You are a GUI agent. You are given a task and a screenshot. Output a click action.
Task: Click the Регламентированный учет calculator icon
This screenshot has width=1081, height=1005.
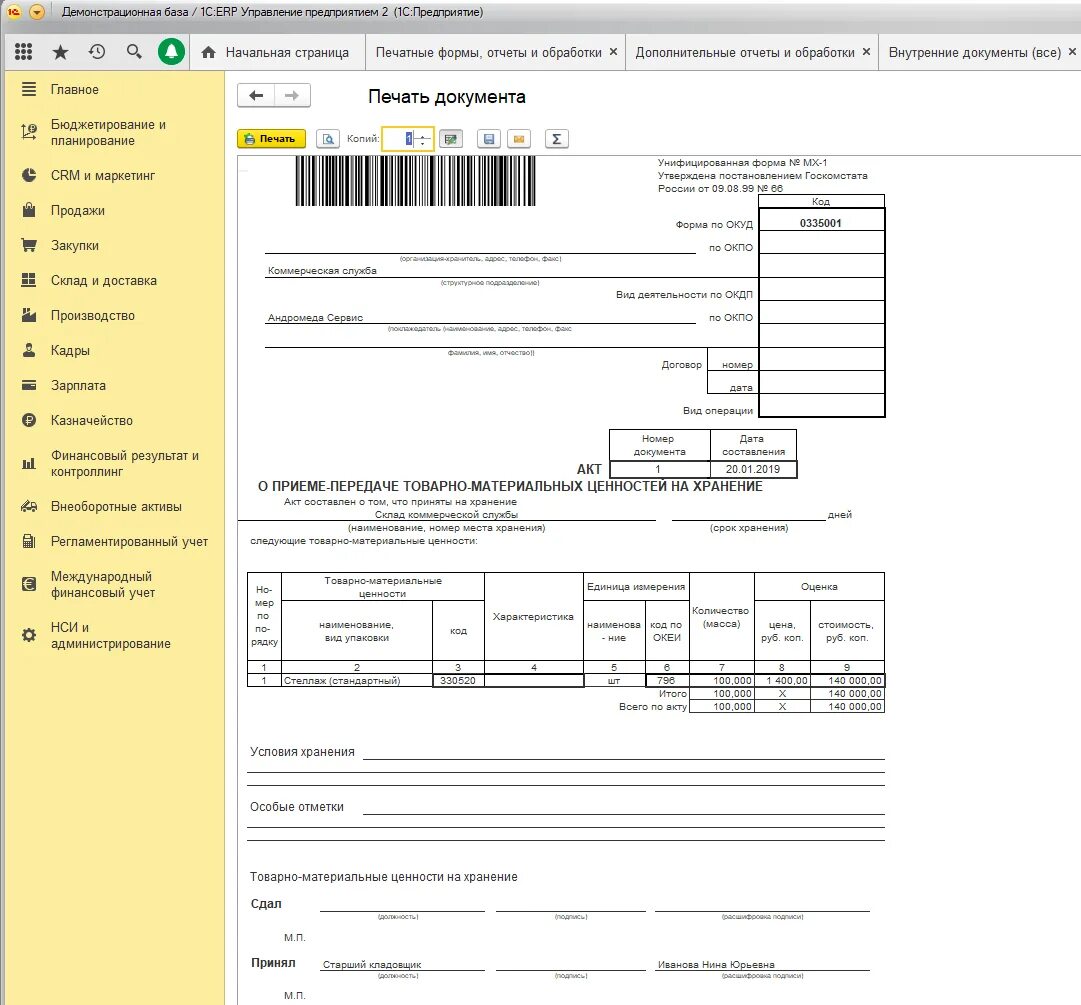(29, 541)
